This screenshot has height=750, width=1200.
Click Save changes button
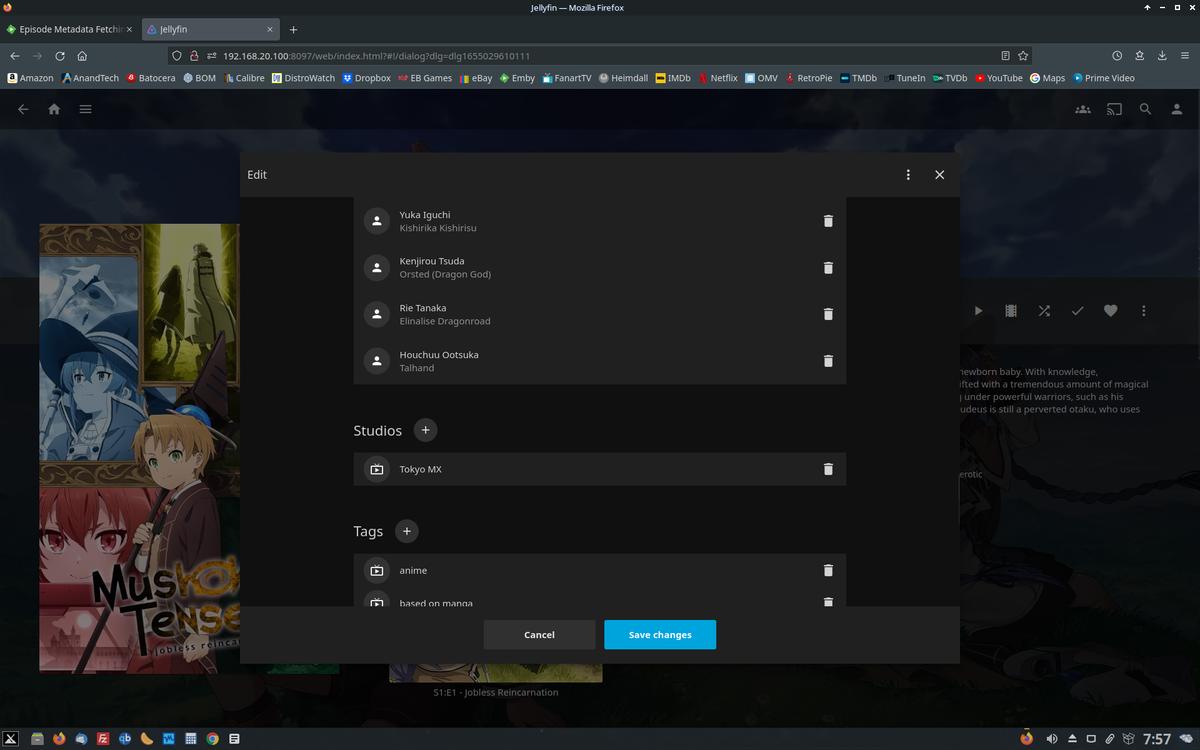point(660,635)
